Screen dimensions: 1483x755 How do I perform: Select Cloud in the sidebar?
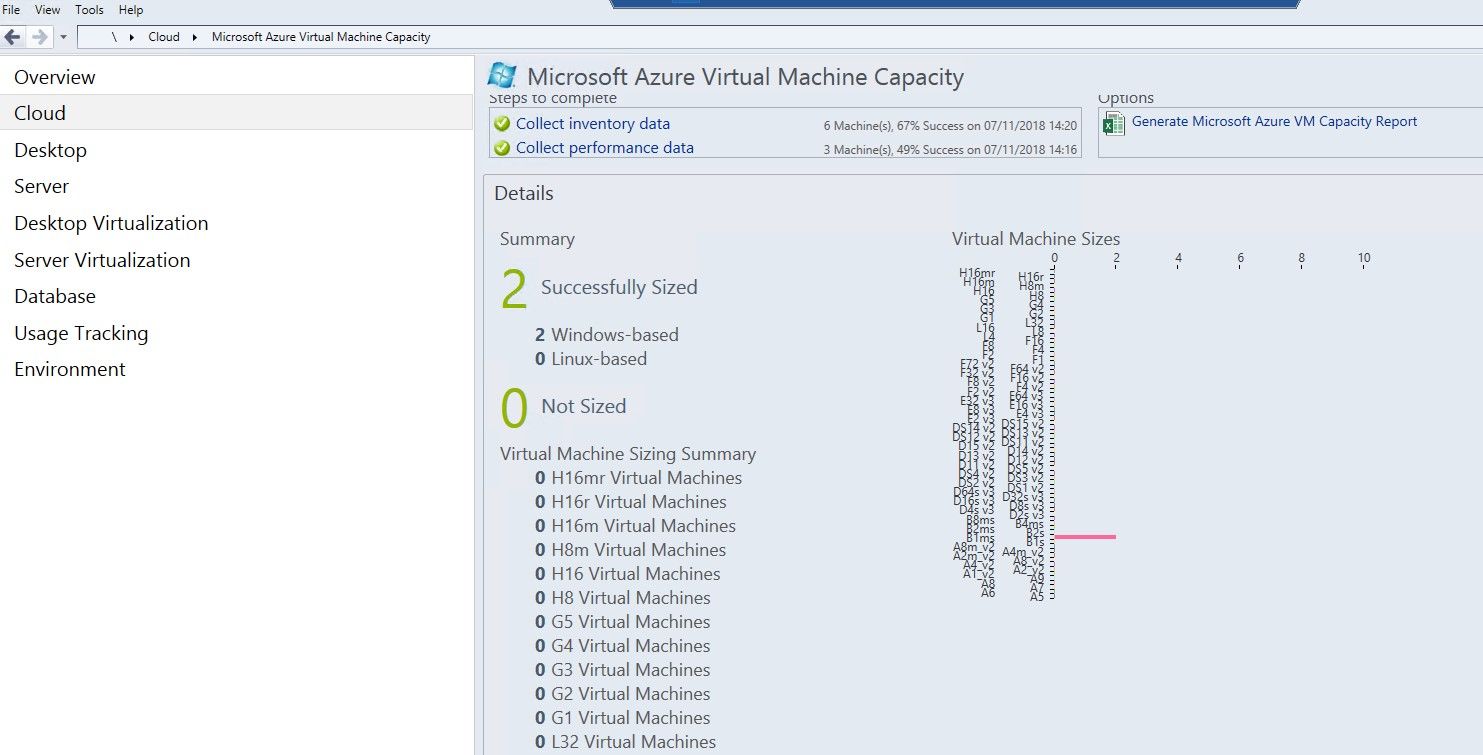pos(236,113)
